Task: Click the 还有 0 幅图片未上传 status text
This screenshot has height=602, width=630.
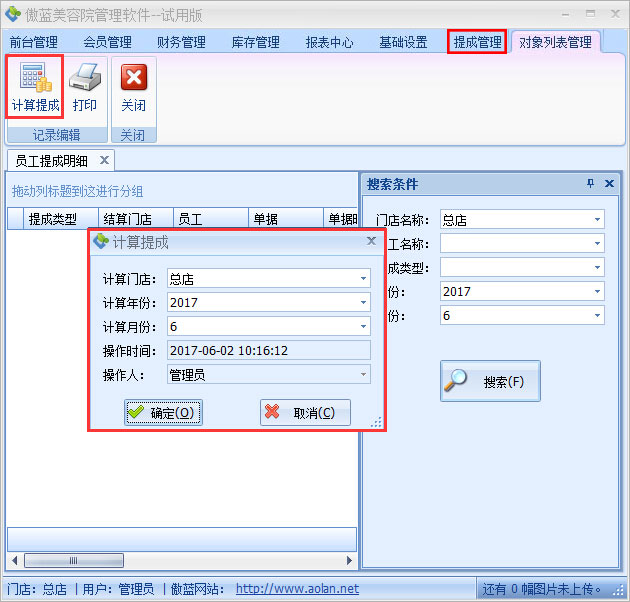Action: click(541, 589)
